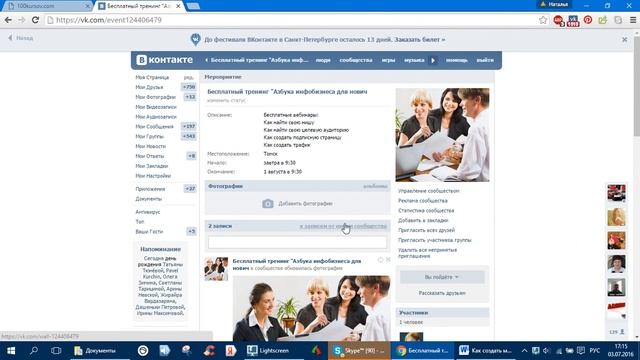Click the browser address bar
640x360 pixels.
tap(292, 20)
